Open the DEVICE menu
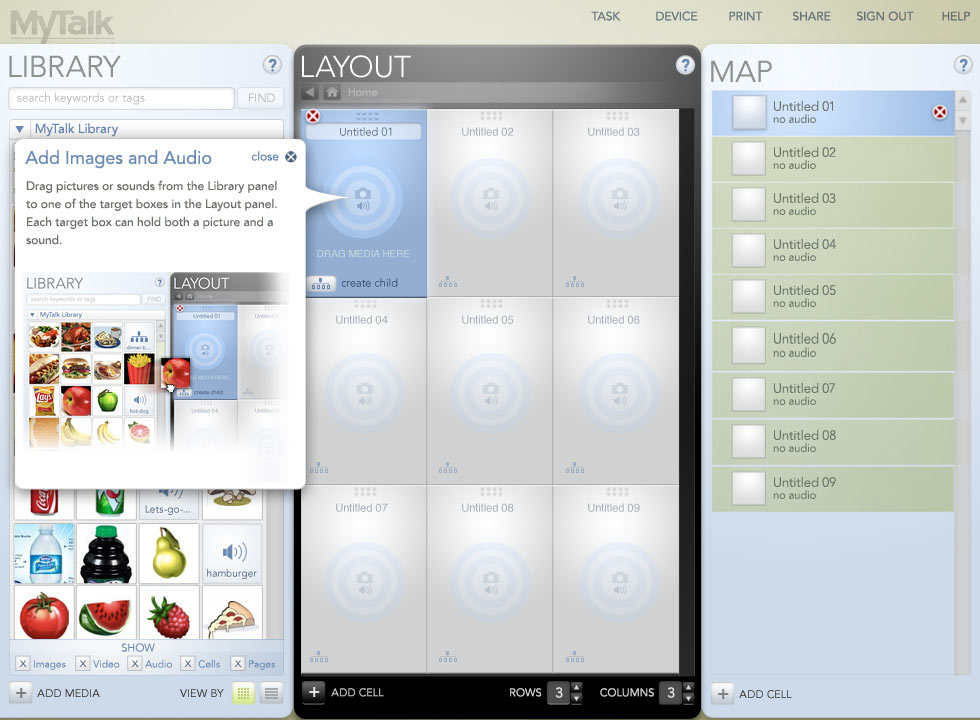 point(676,16)
